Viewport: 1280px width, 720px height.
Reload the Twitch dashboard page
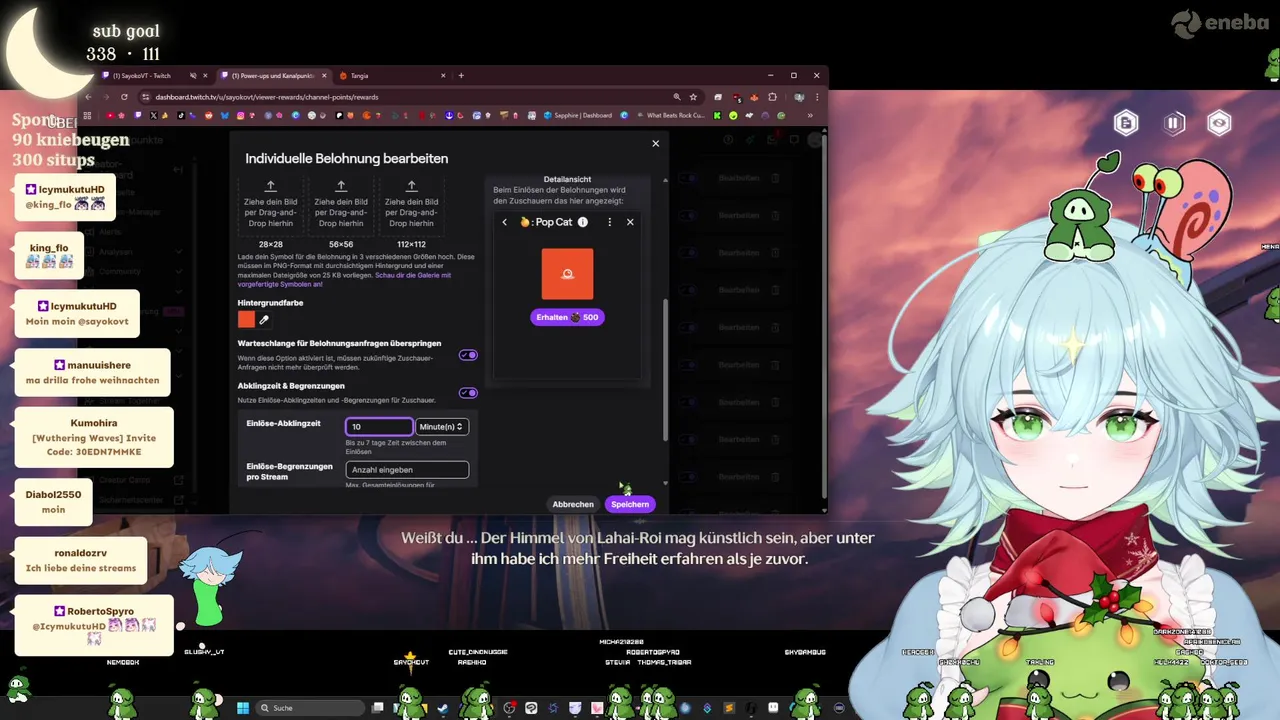point(124,97)
